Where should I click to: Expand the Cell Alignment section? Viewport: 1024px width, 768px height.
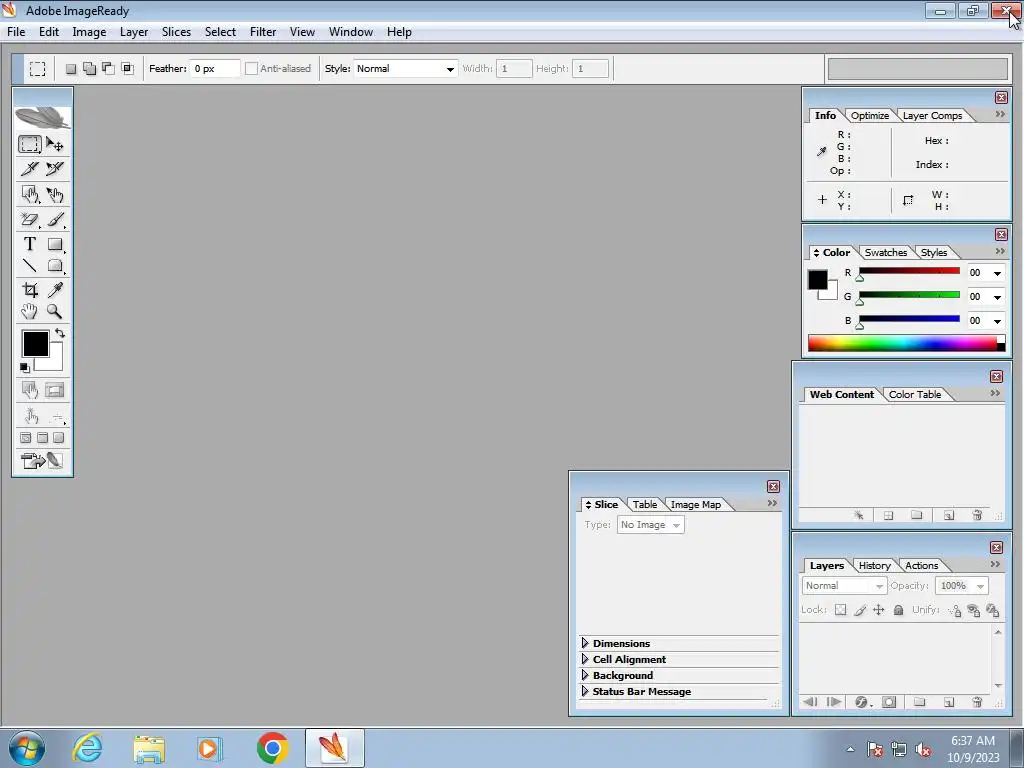coord(585,660)
